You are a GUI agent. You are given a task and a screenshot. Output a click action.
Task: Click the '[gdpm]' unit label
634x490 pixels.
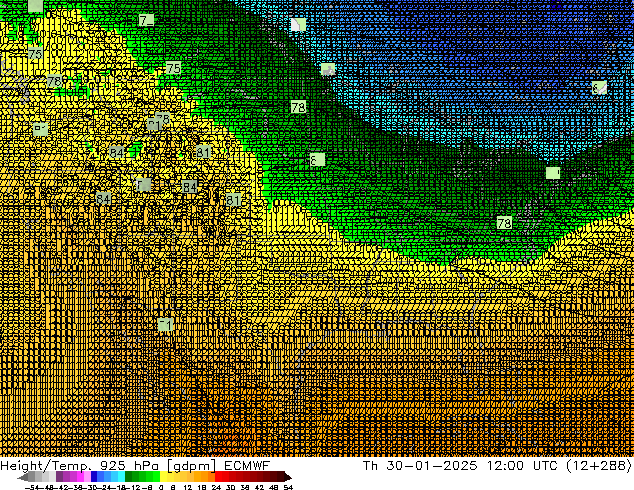pos(192,466)
